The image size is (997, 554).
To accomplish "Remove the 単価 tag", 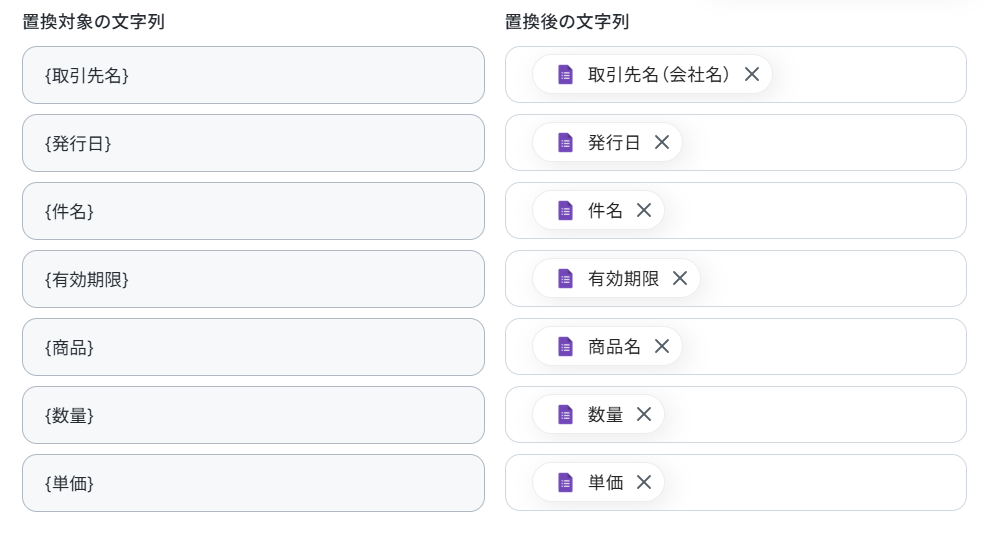I will (x=643, y=483).
